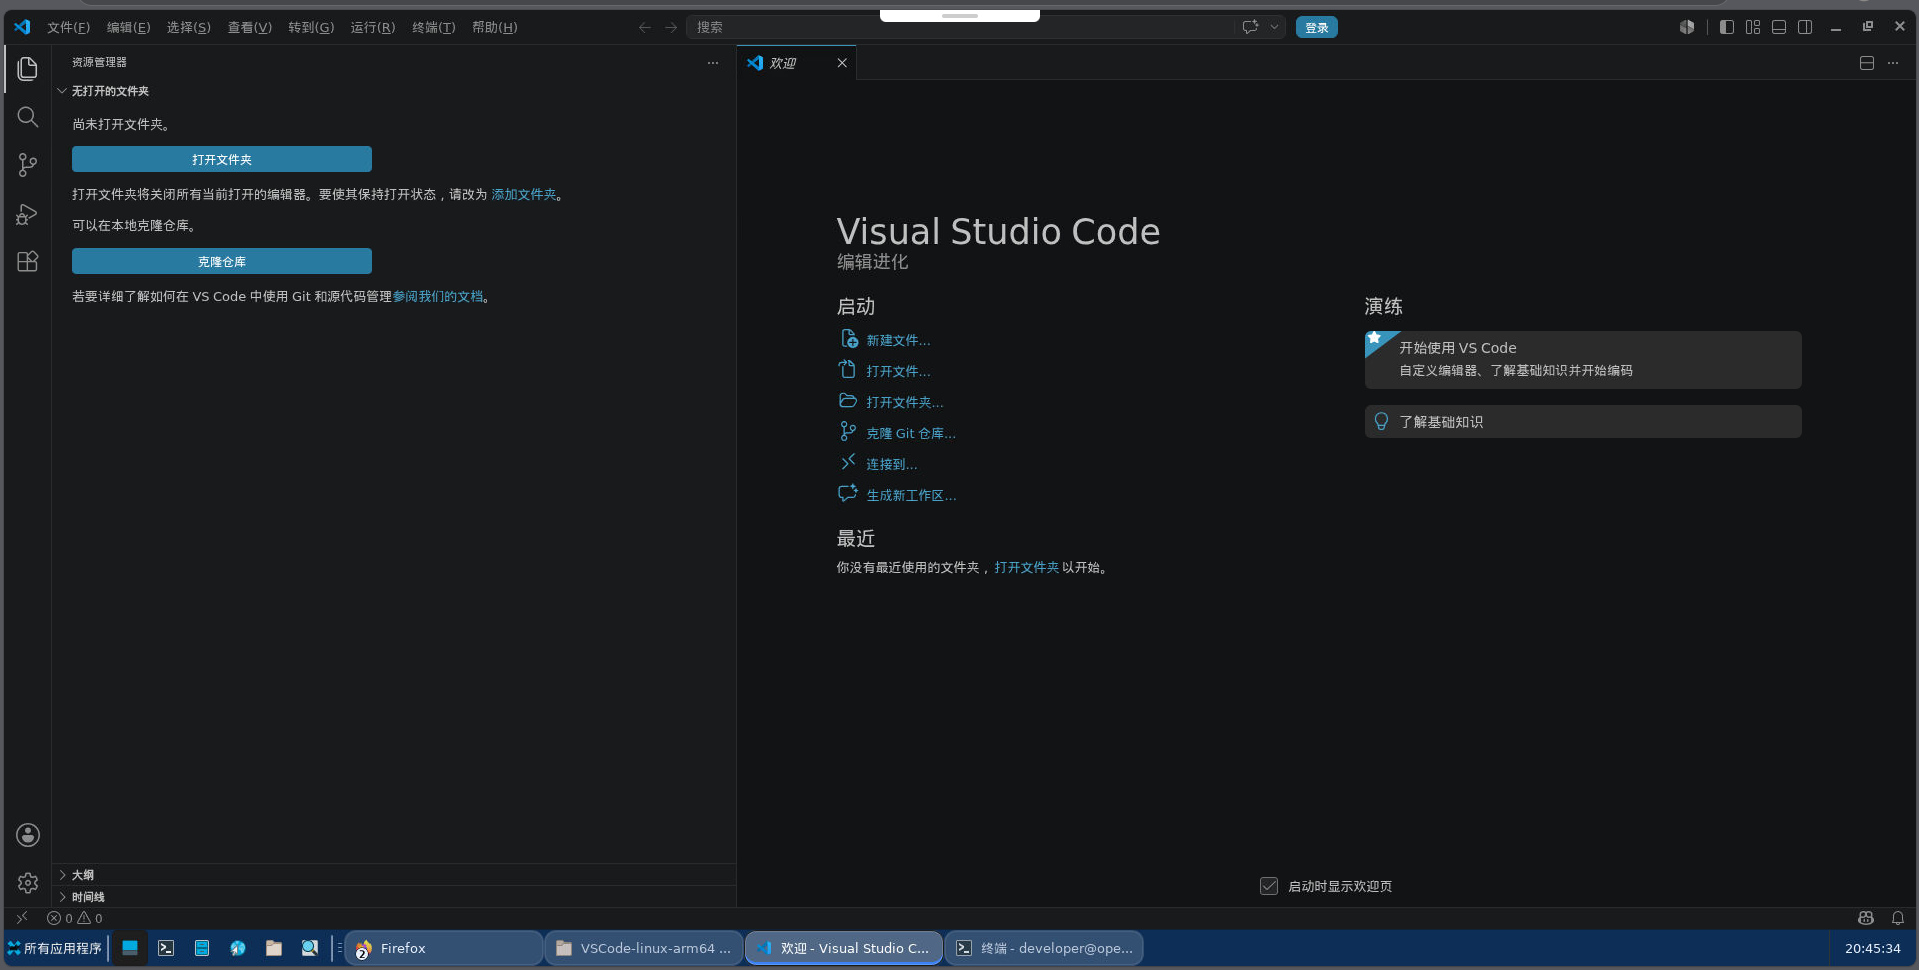Open the explorer panel more actions menu
The height and width of the screenshot is (970, 1919).
coord(713,62)
